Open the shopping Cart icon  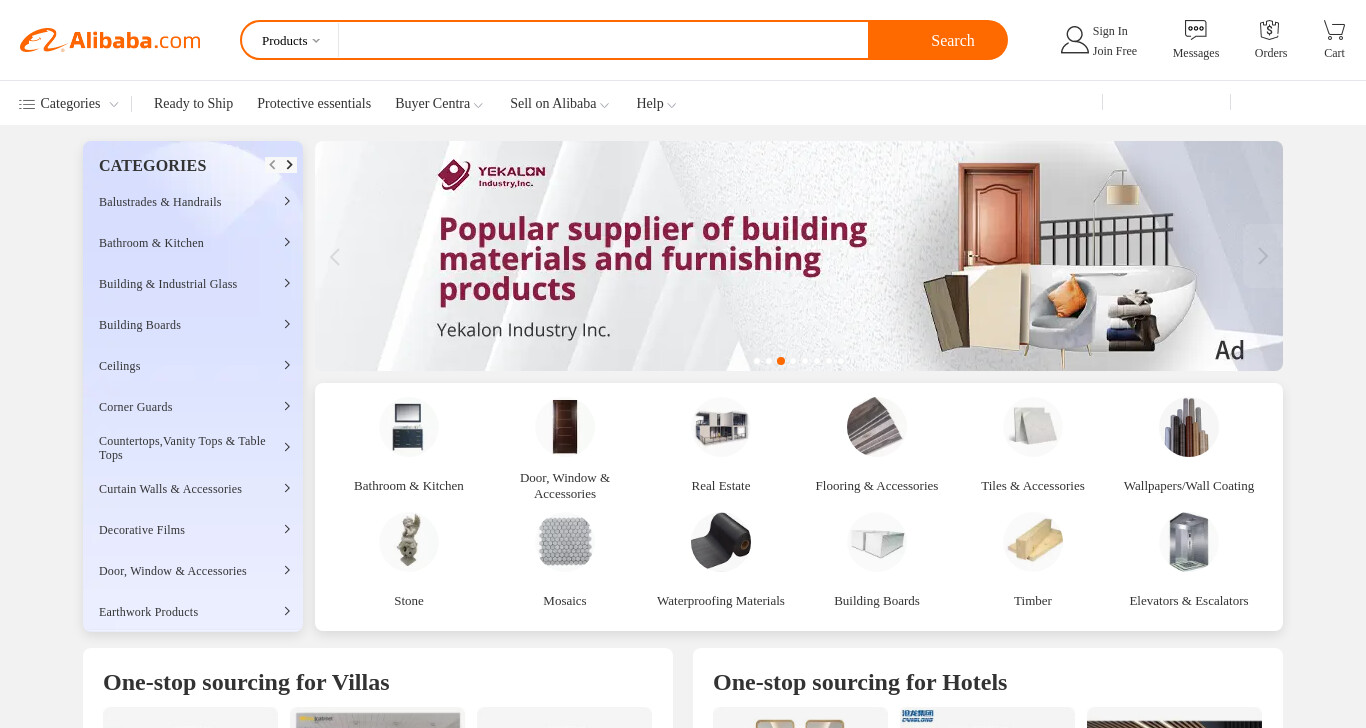[1334, 30]
